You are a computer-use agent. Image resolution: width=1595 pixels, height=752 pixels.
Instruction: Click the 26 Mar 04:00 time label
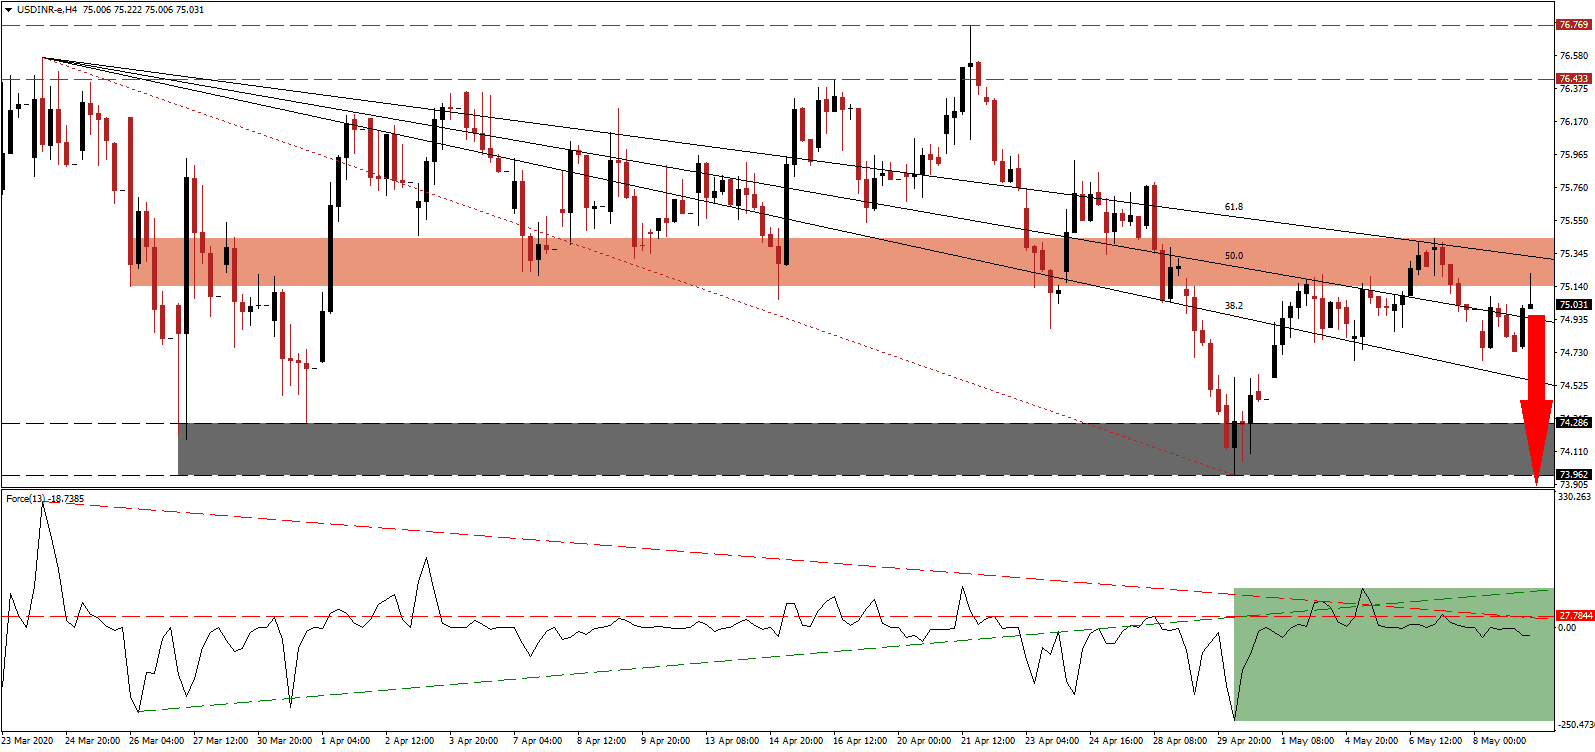[x=156, y=741]
